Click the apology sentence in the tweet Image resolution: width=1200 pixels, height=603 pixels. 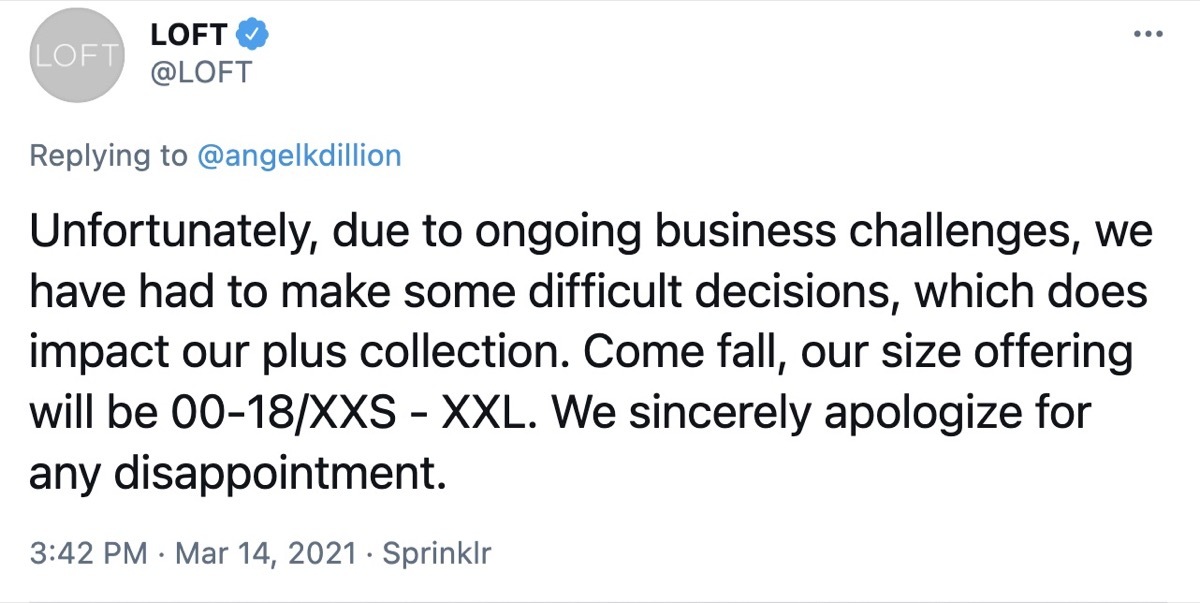coord(800,412)
